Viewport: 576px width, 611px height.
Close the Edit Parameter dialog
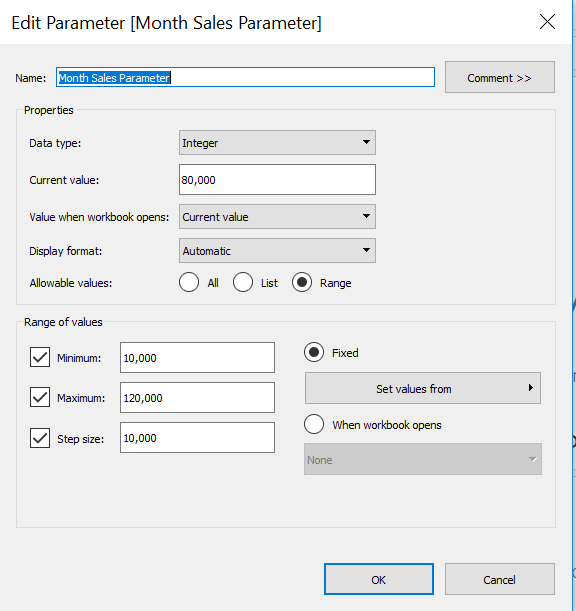tap(547, 22)
